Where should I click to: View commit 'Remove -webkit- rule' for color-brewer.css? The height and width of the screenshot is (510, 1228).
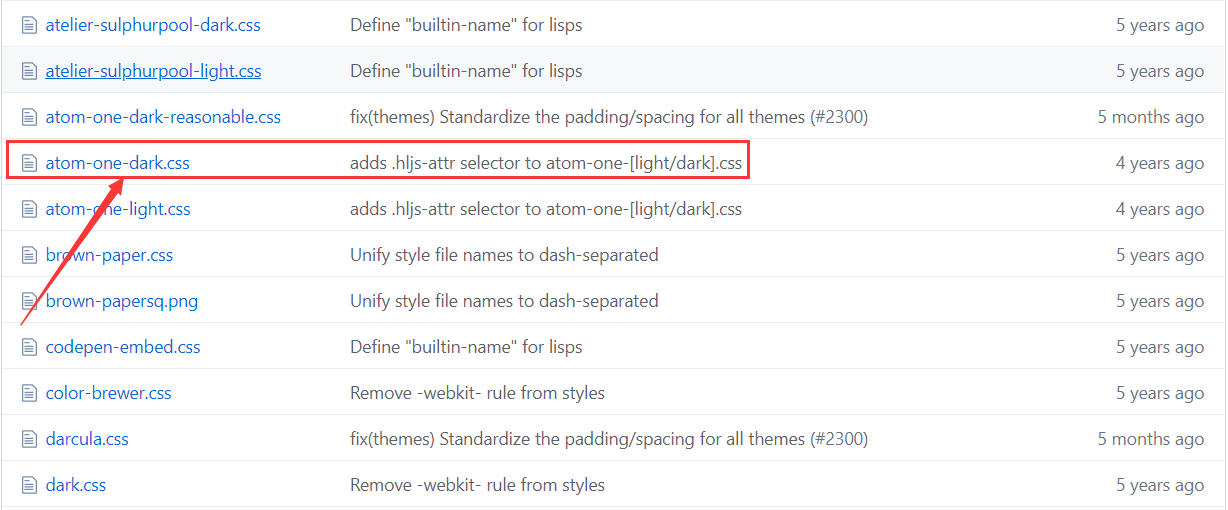coord(477,393)
